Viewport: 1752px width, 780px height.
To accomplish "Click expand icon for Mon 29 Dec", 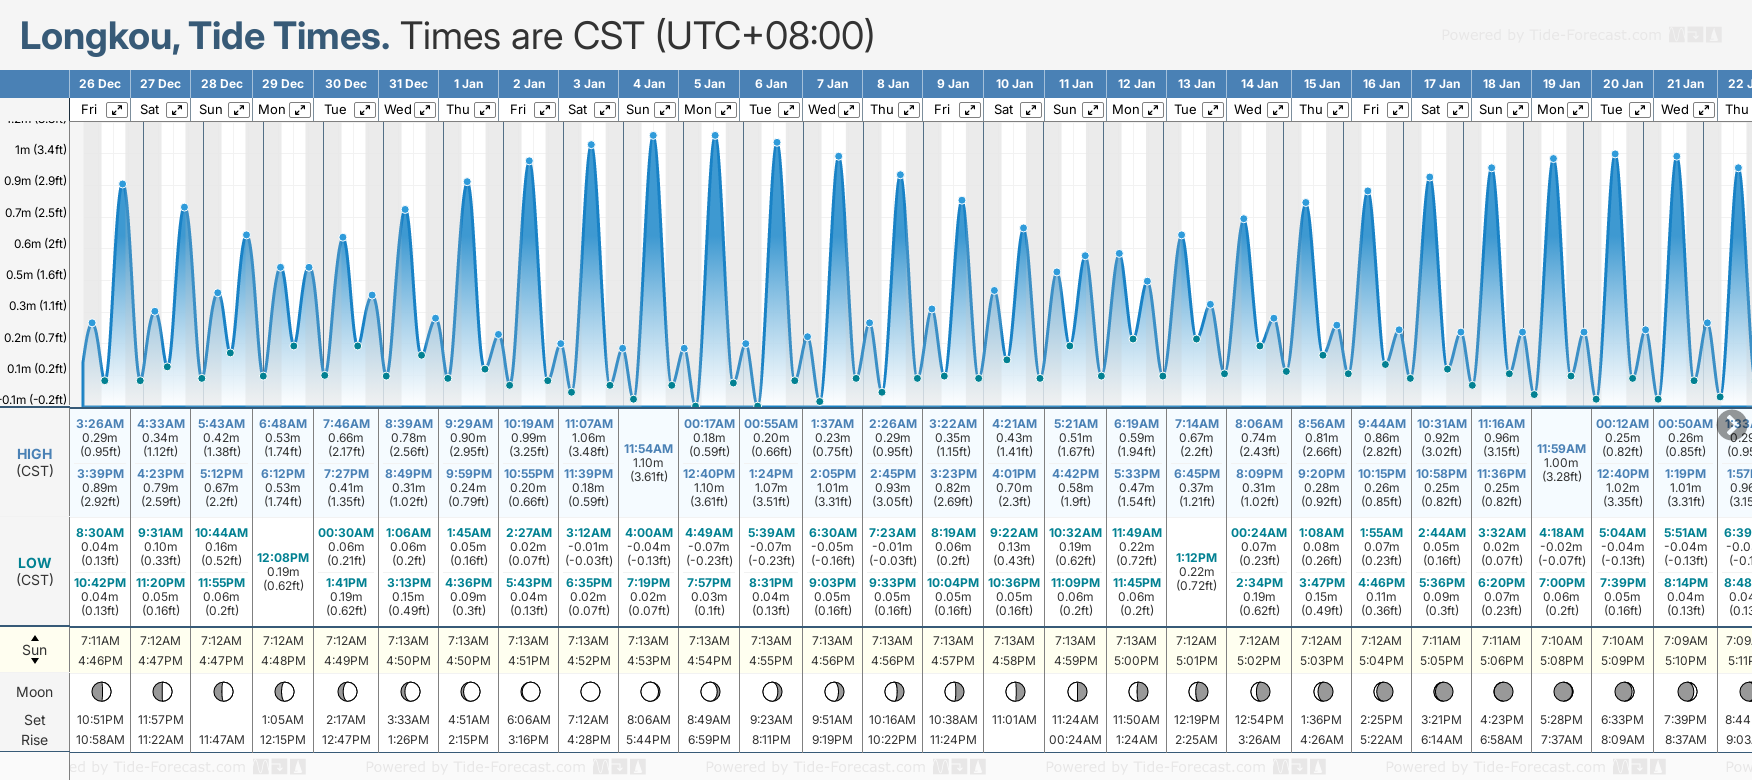I will 299,110.
